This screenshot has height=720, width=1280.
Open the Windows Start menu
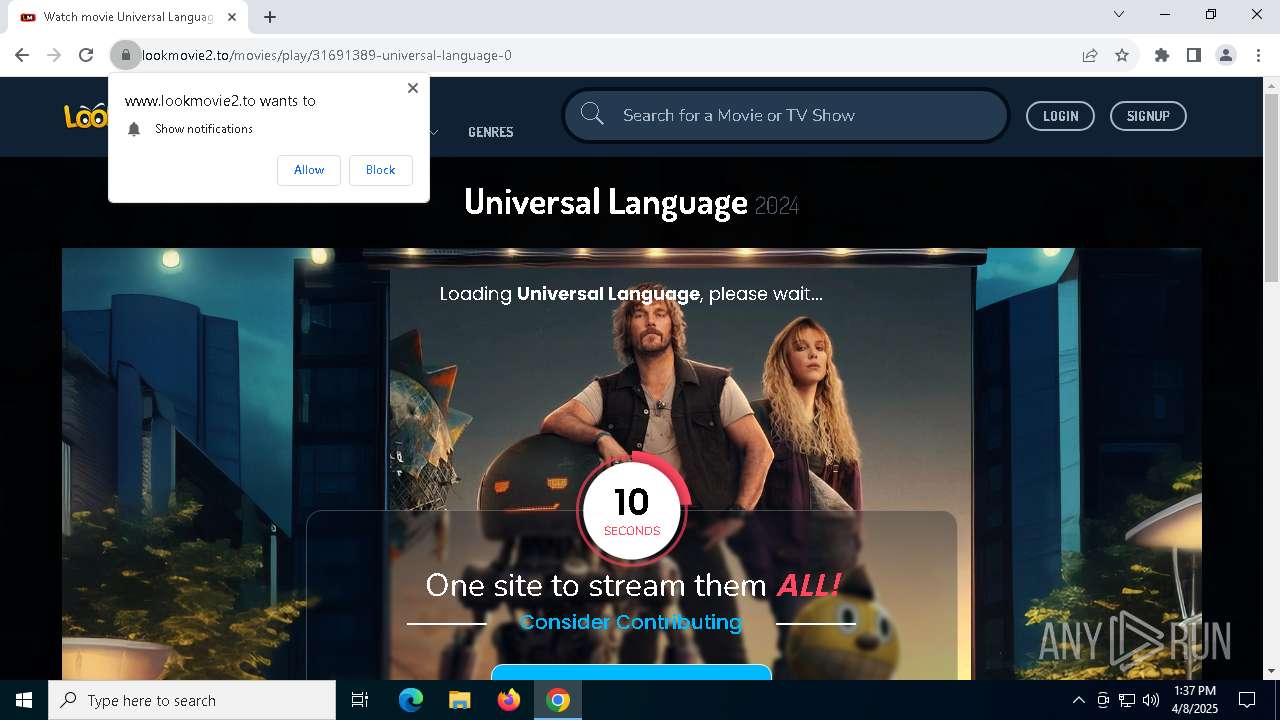pos(24,700)
